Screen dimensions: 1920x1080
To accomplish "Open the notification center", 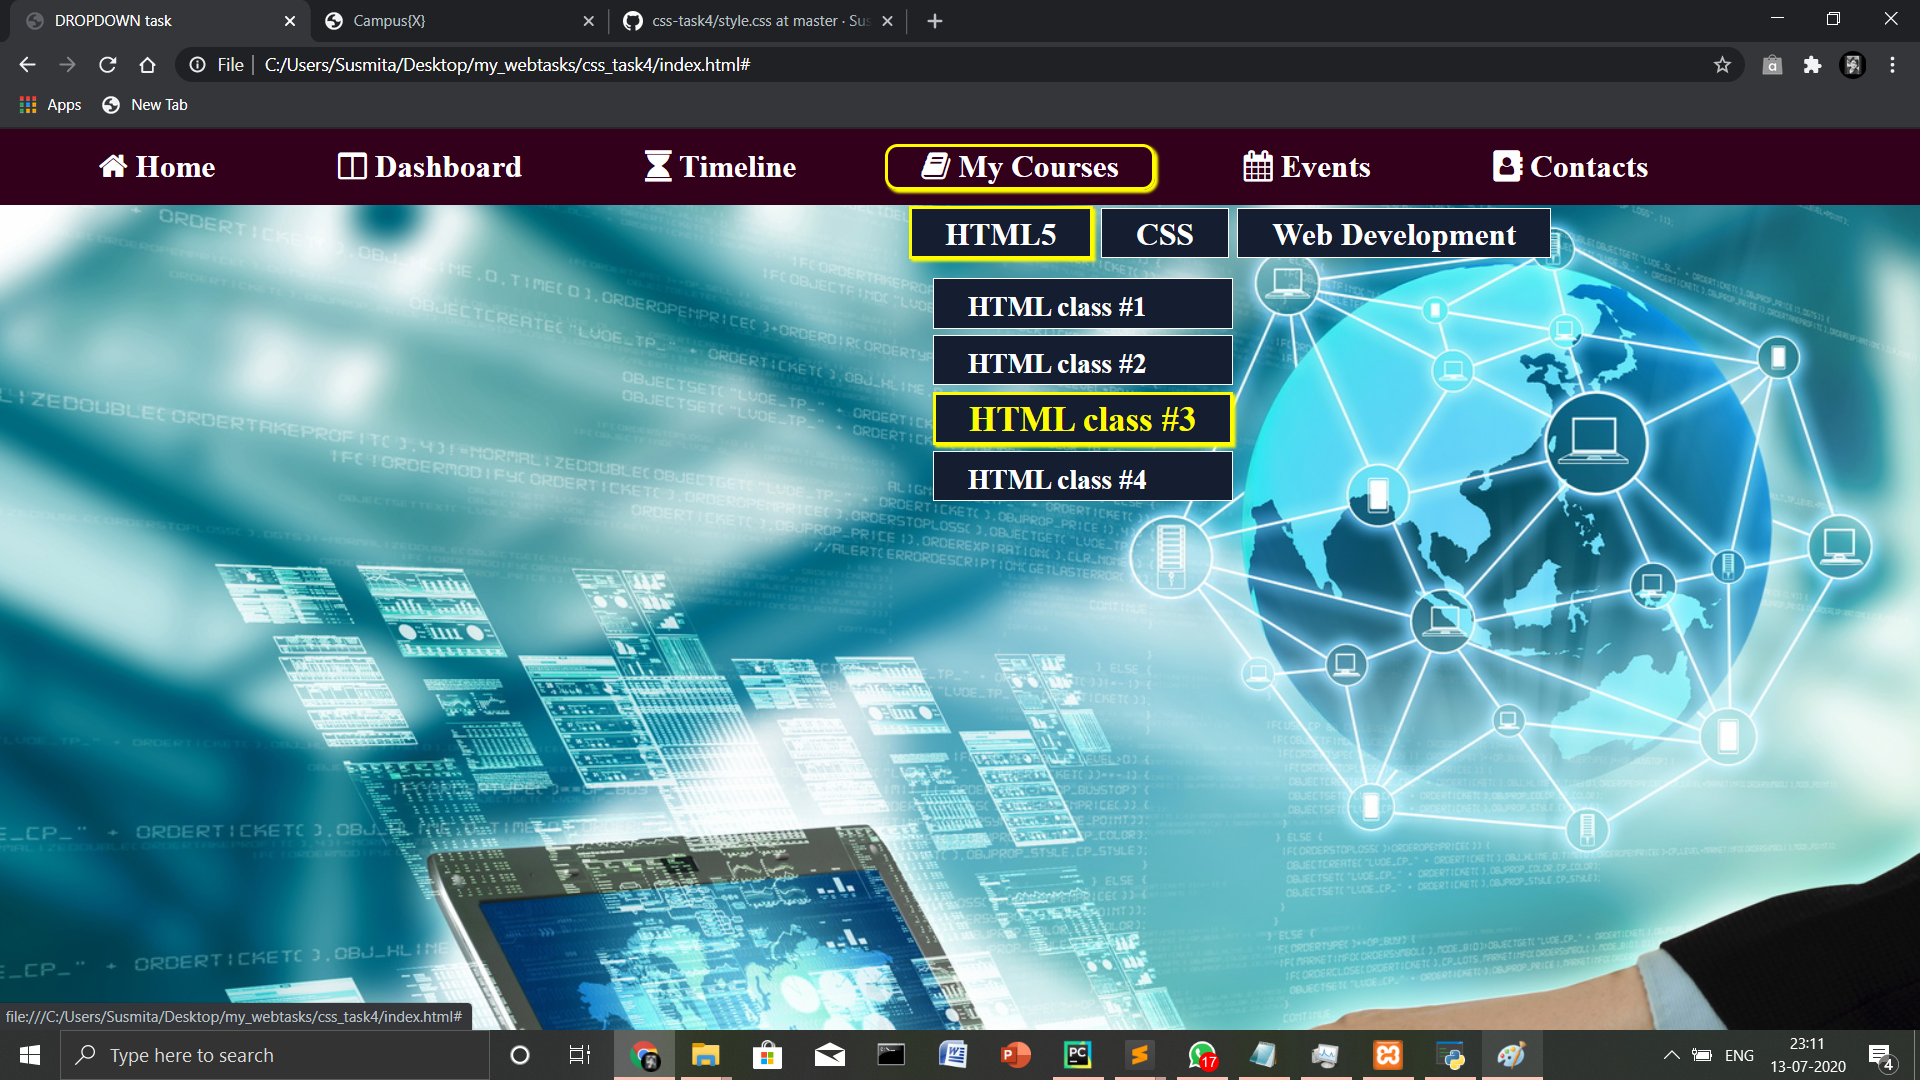I will coord(1881,1056).
